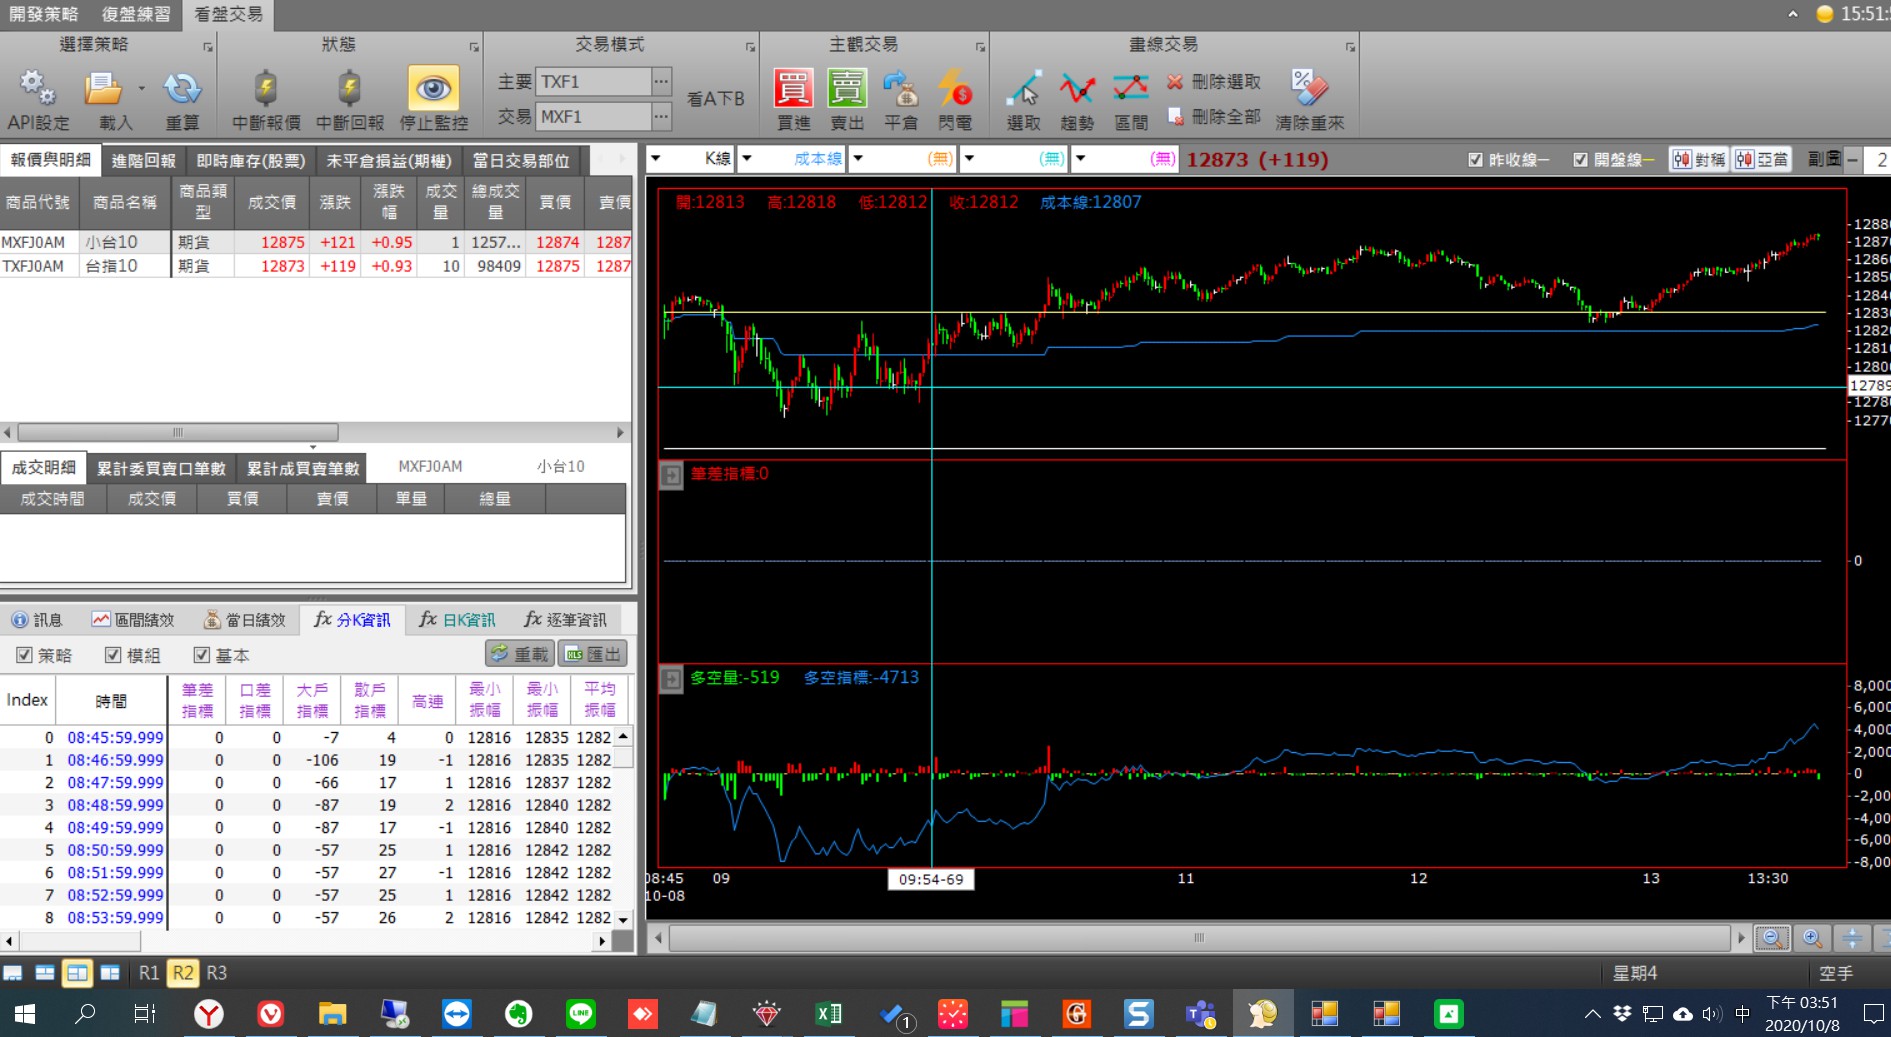The image size is (1891, 1037).
Task: Switch to the 開發策略 tab
Action: point(43,14)
